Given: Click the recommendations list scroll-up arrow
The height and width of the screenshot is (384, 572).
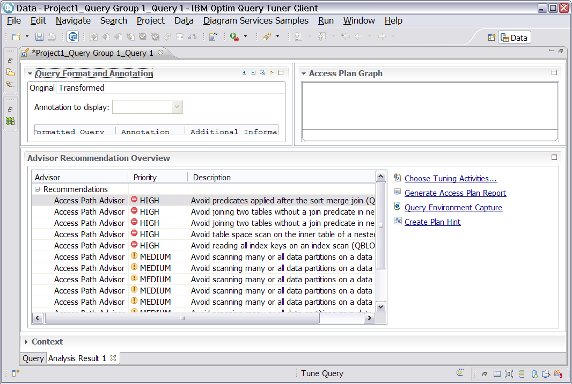Looking at the screenshot, I should pyautogui.click(x=380, y=177).
